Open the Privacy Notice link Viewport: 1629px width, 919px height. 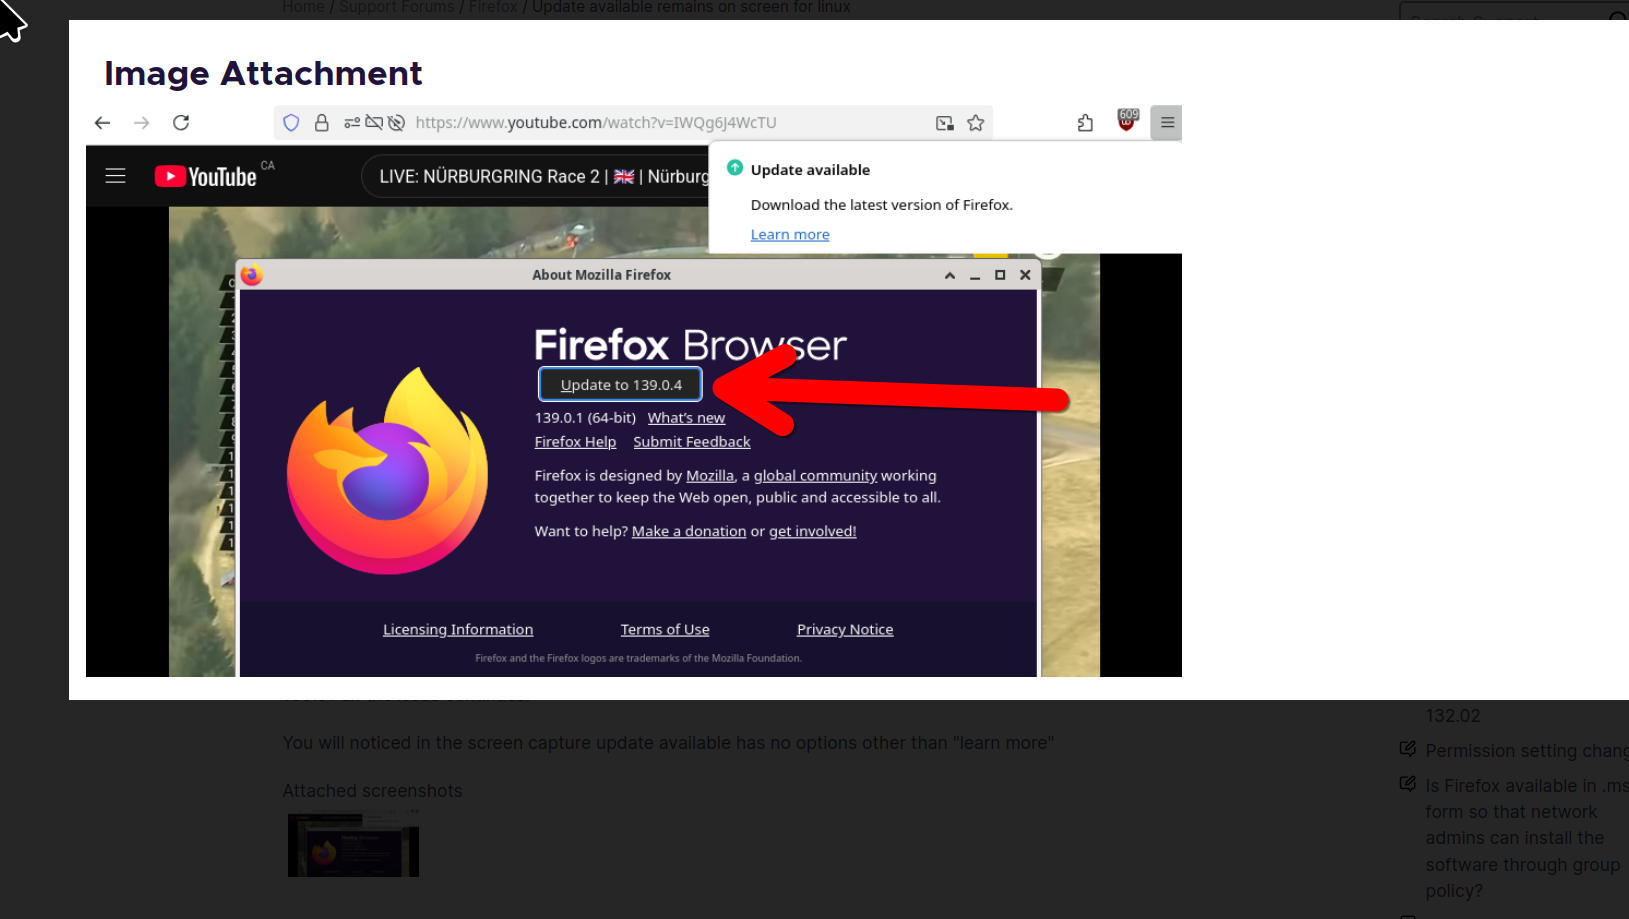845,630
